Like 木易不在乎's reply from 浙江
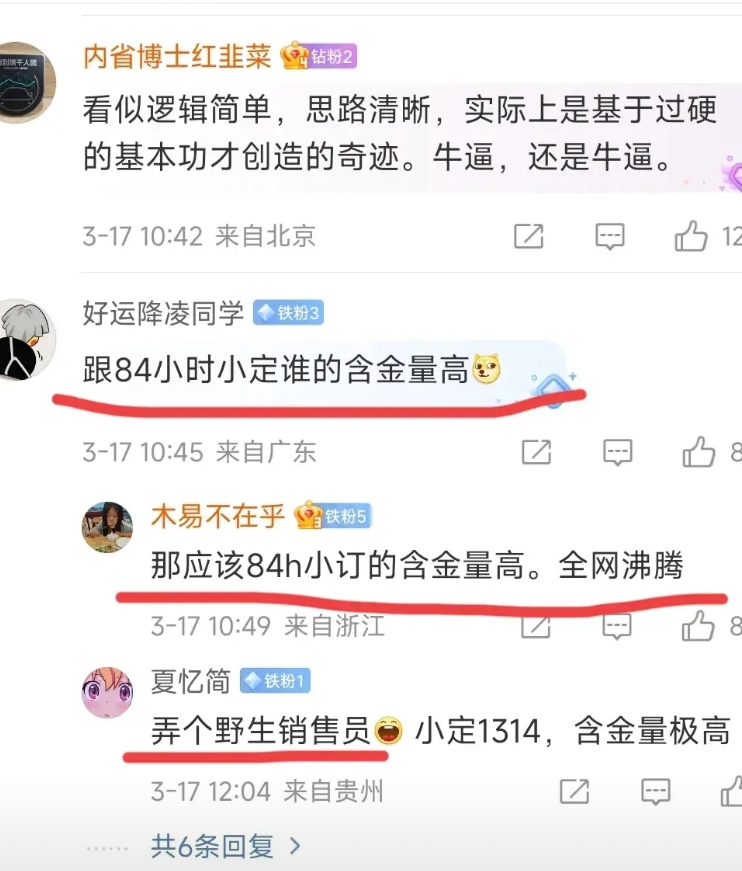Image resolution: width=742 pixels, height=871 pixels. coord(698,625)
